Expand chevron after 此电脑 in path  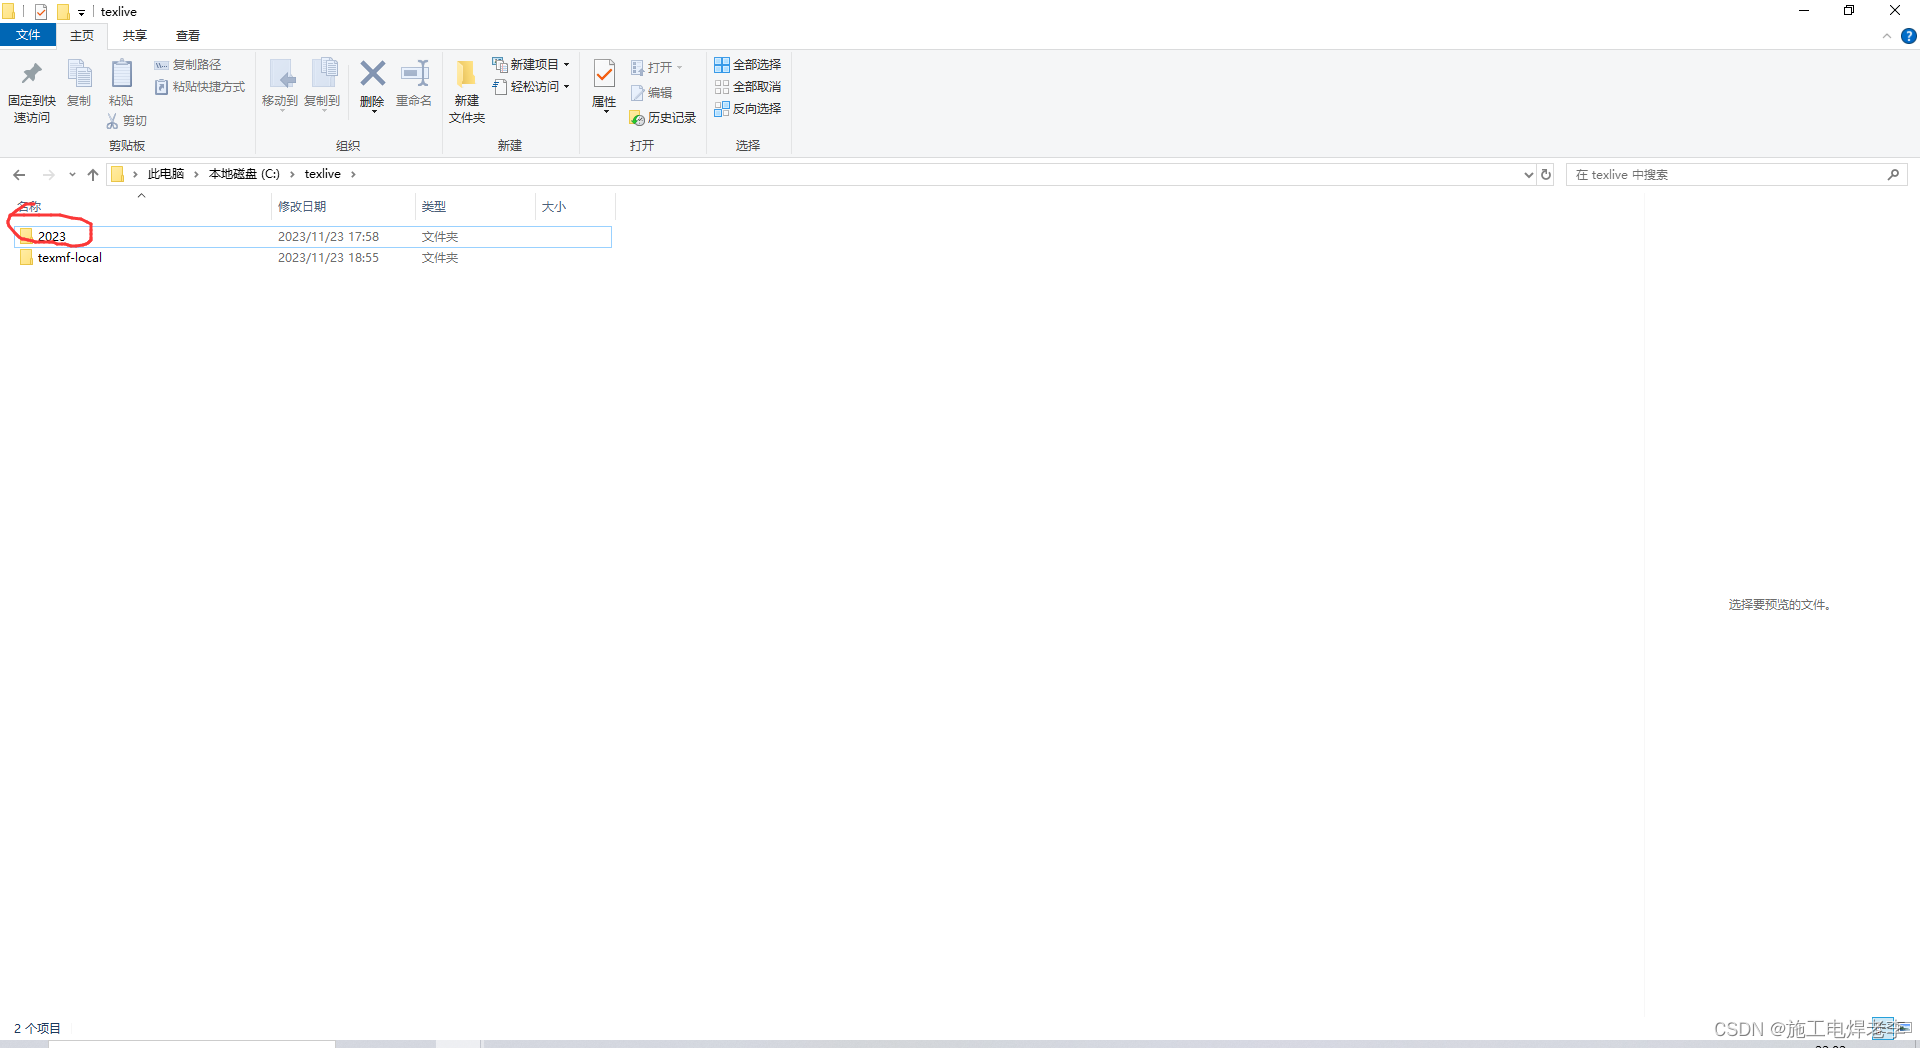click(196, 175)
